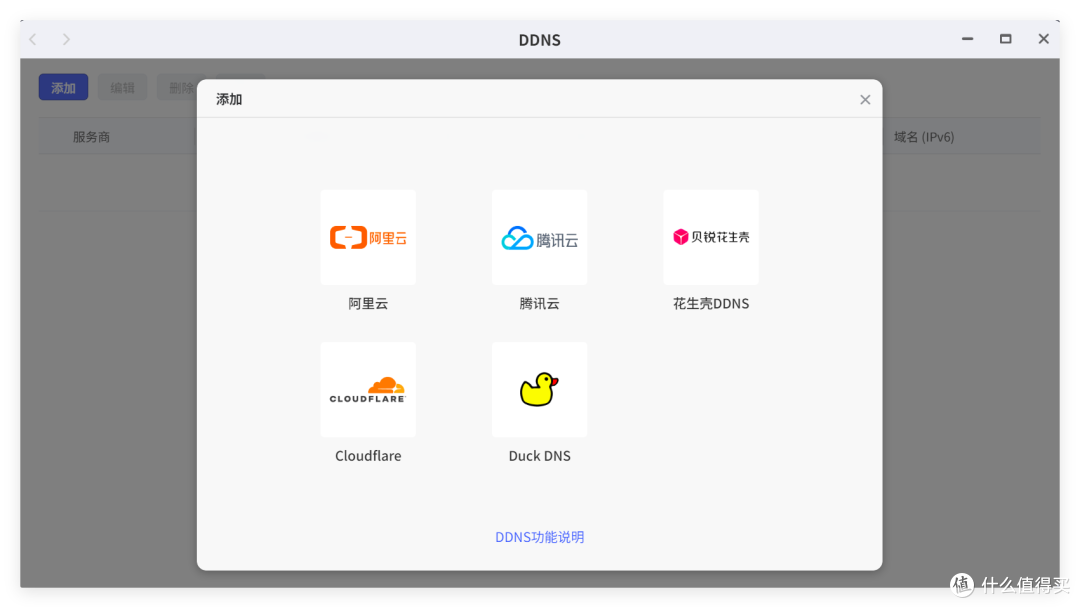Viewport: 1080px width, 608px height.
Task: Choose the Duck DNS duck icon
Action: click(539, 390)
